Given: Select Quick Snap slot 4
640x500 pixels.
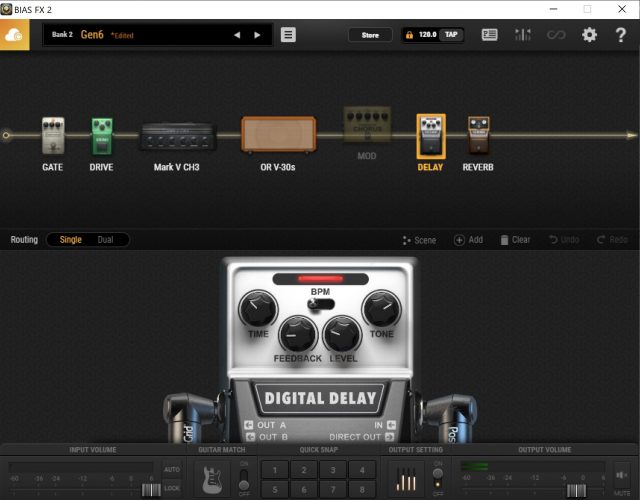Looking at the screenshot, I should (x=362, y=470).
